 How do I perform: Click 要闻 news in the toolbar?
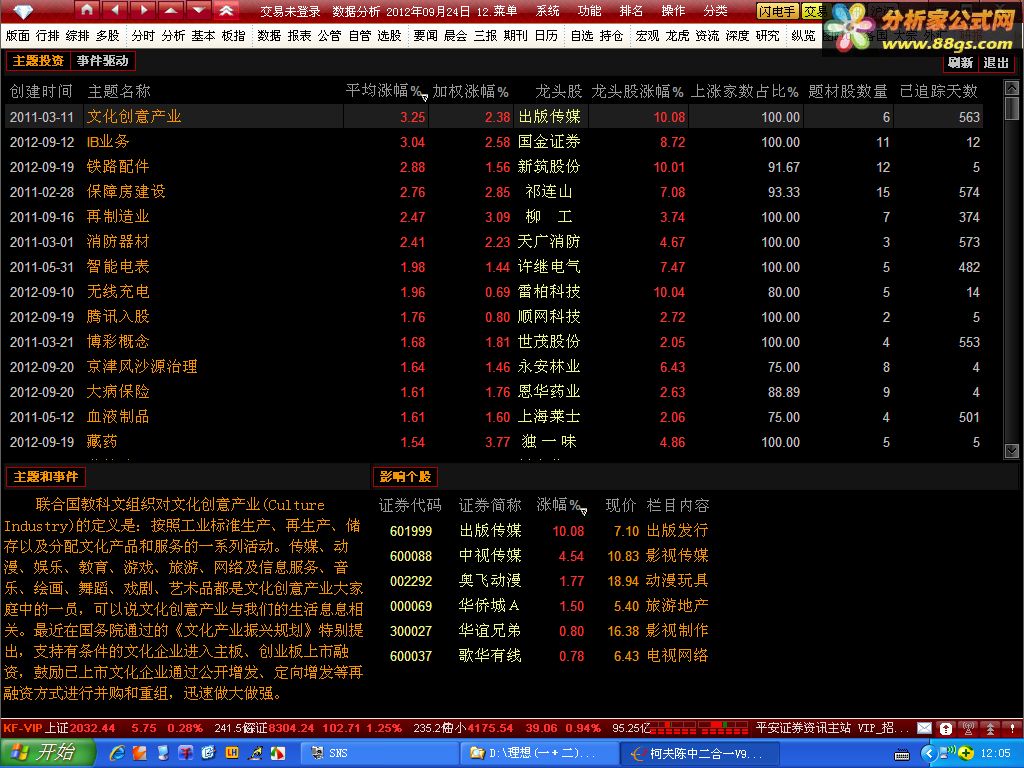pyautogui.click(x=426, y=36)
